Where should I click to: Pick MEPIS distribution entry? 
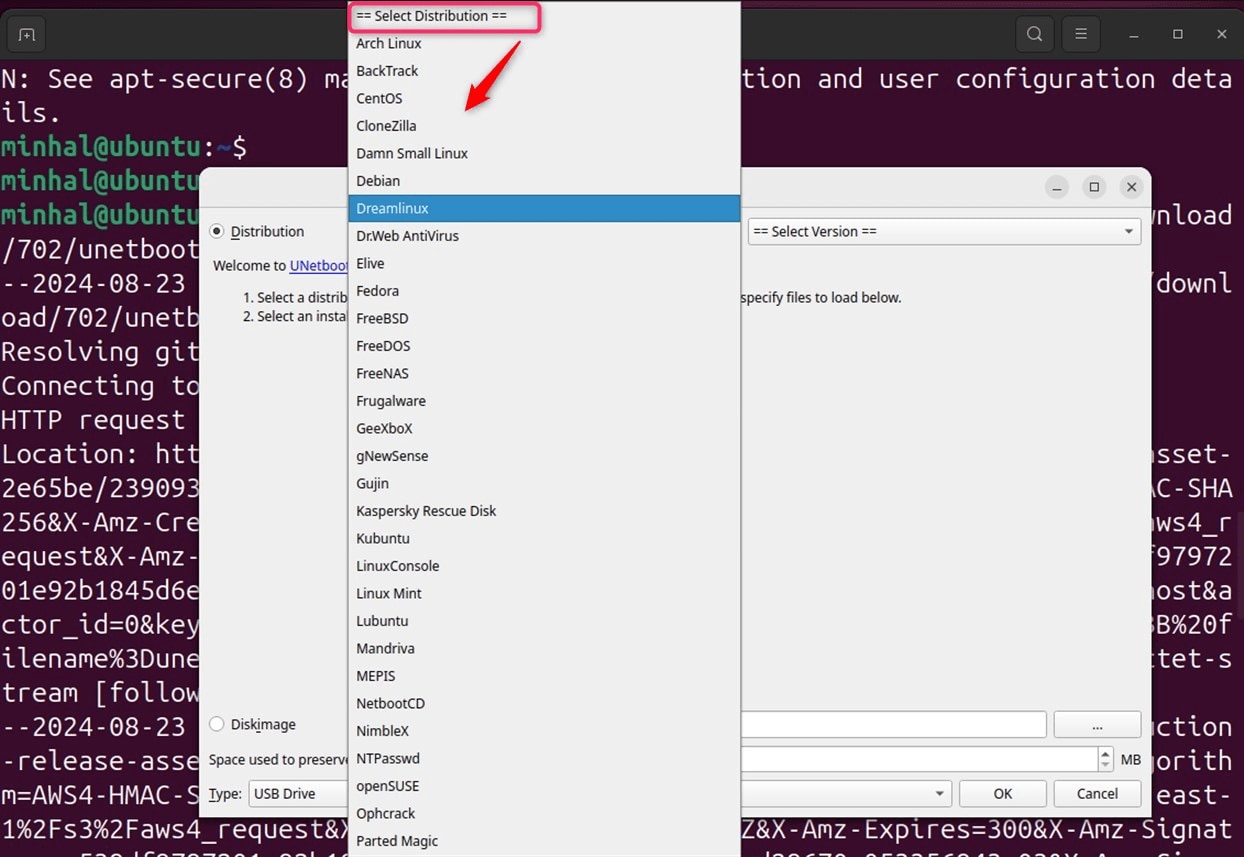tap(544, 676)
